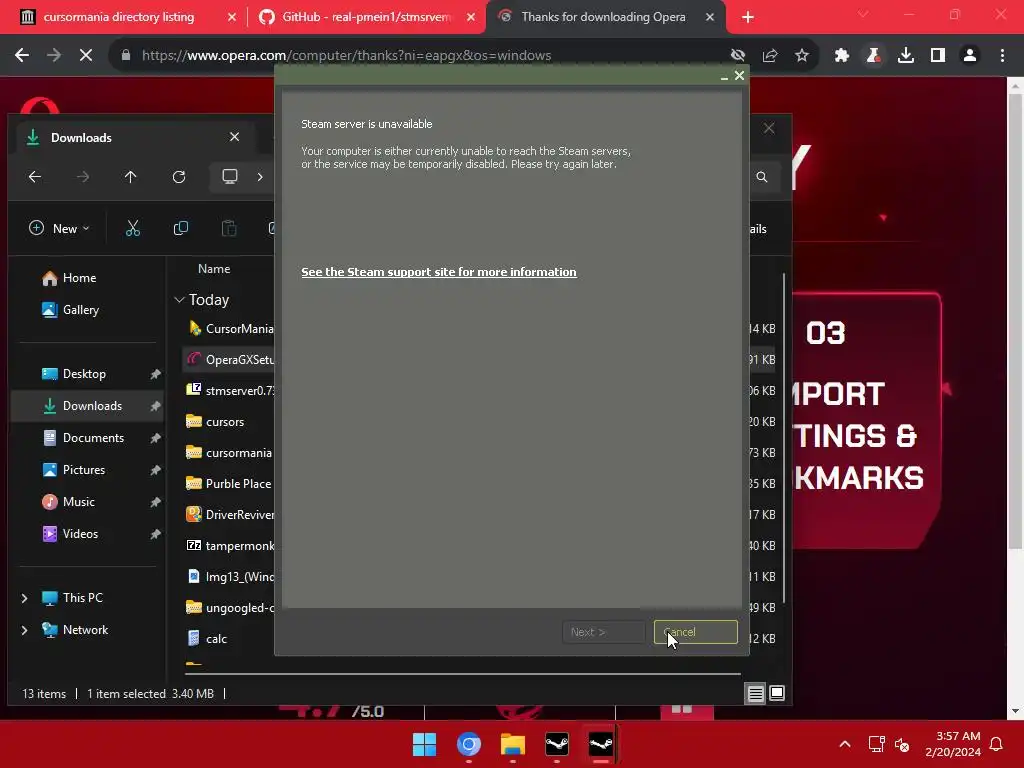Screen dimensions: 1024x768
Task: Expand Network tree node
Action: click(24, 630)
